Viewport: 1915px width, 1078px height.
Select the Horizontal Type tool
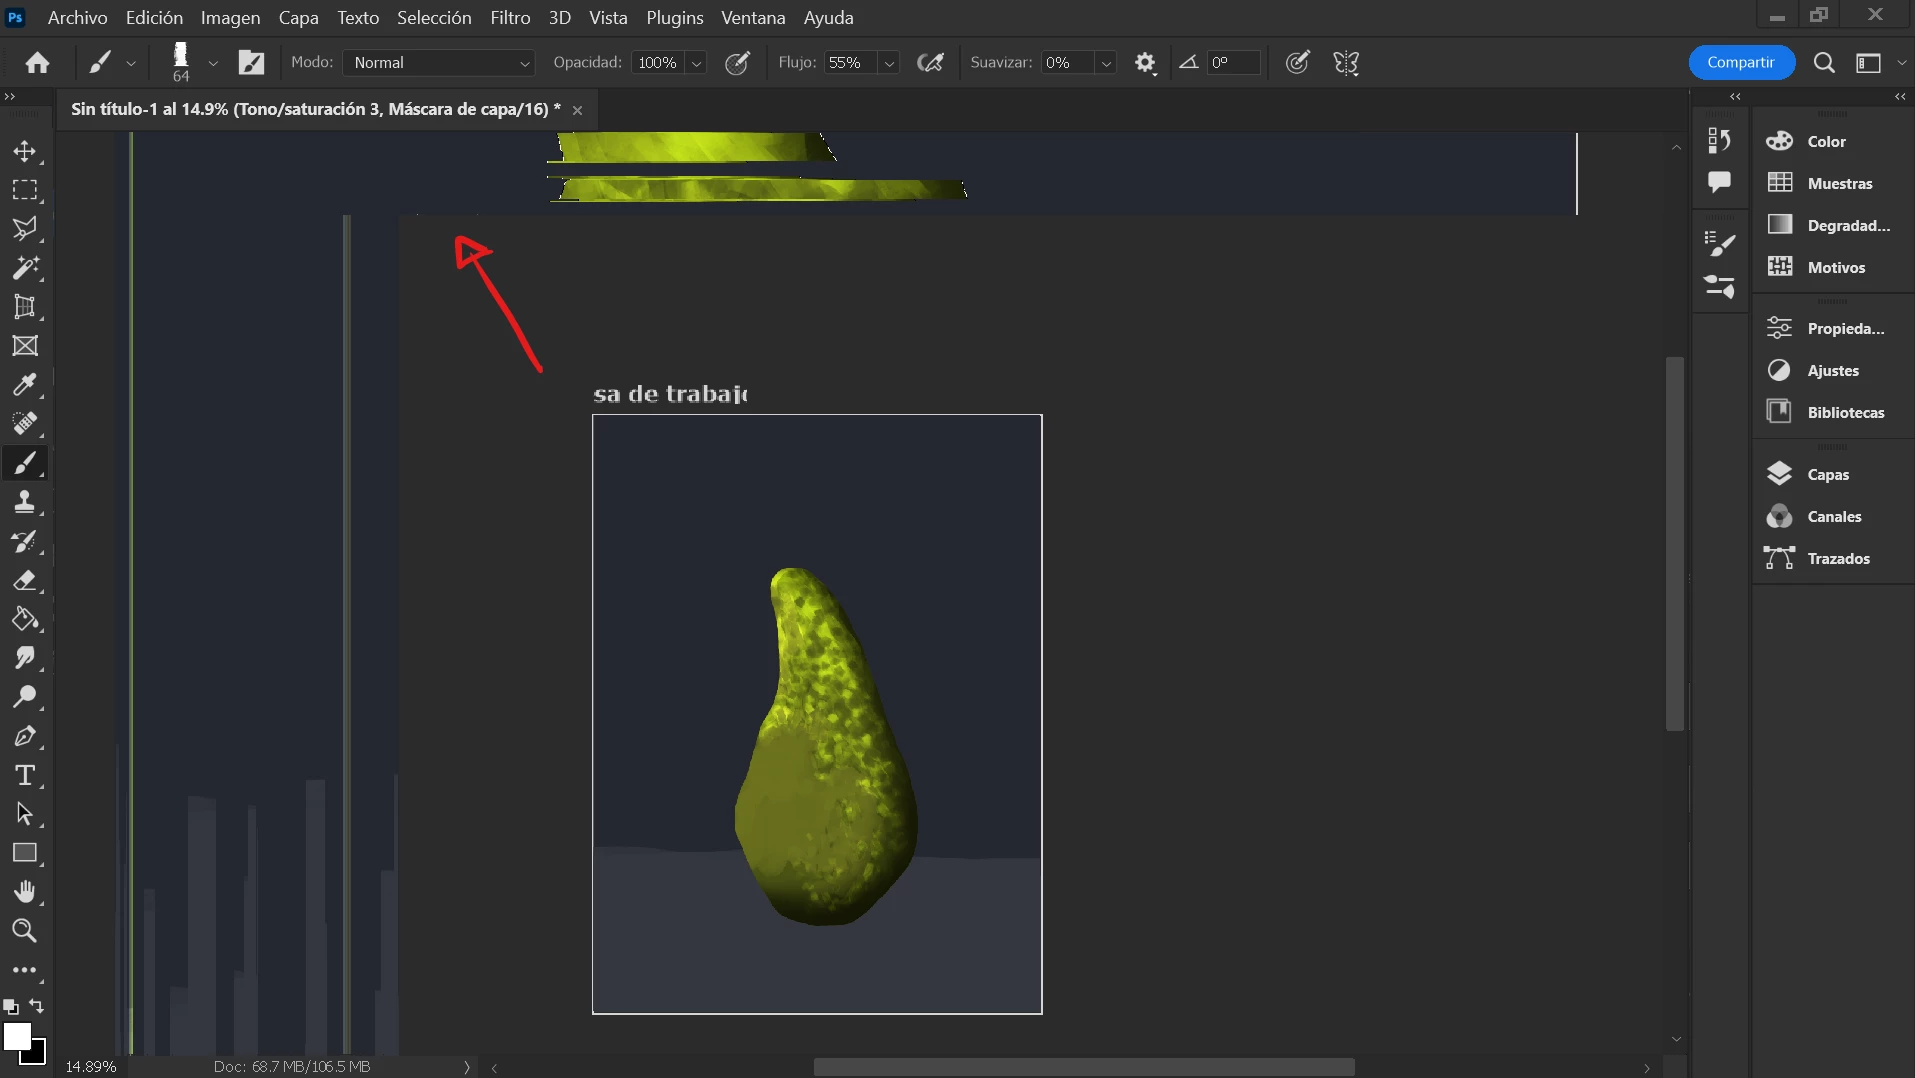25,776
